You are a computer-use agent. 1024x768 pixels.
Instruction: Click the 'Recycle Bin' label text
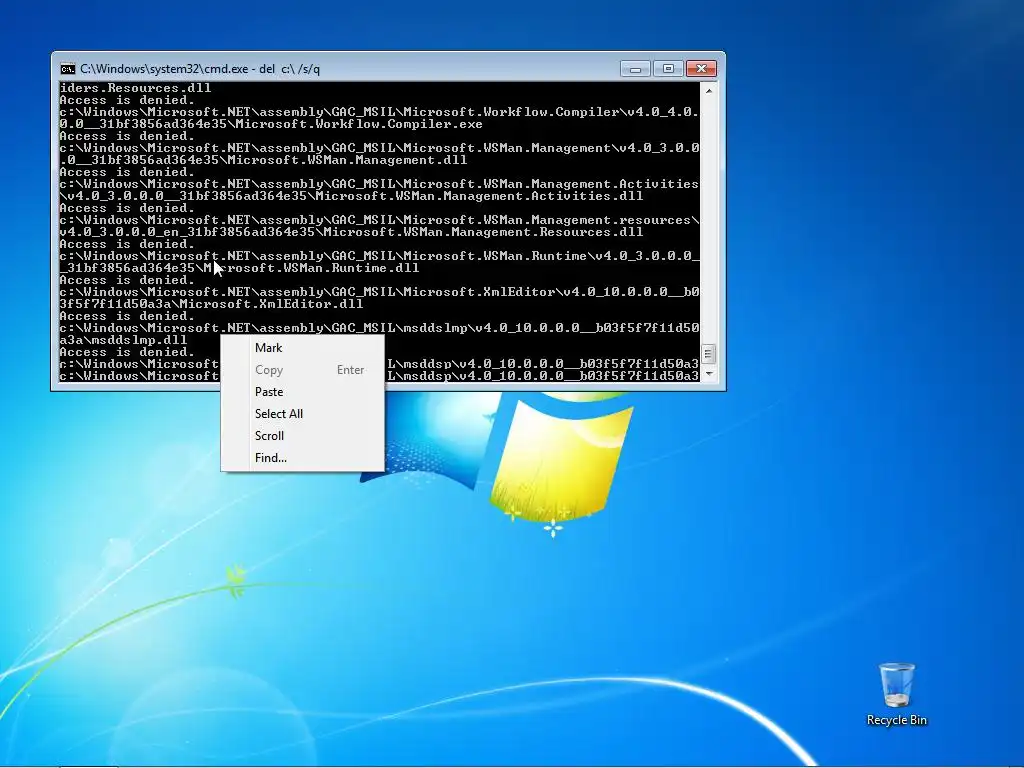pyautogui.click(x=897, y=720)
